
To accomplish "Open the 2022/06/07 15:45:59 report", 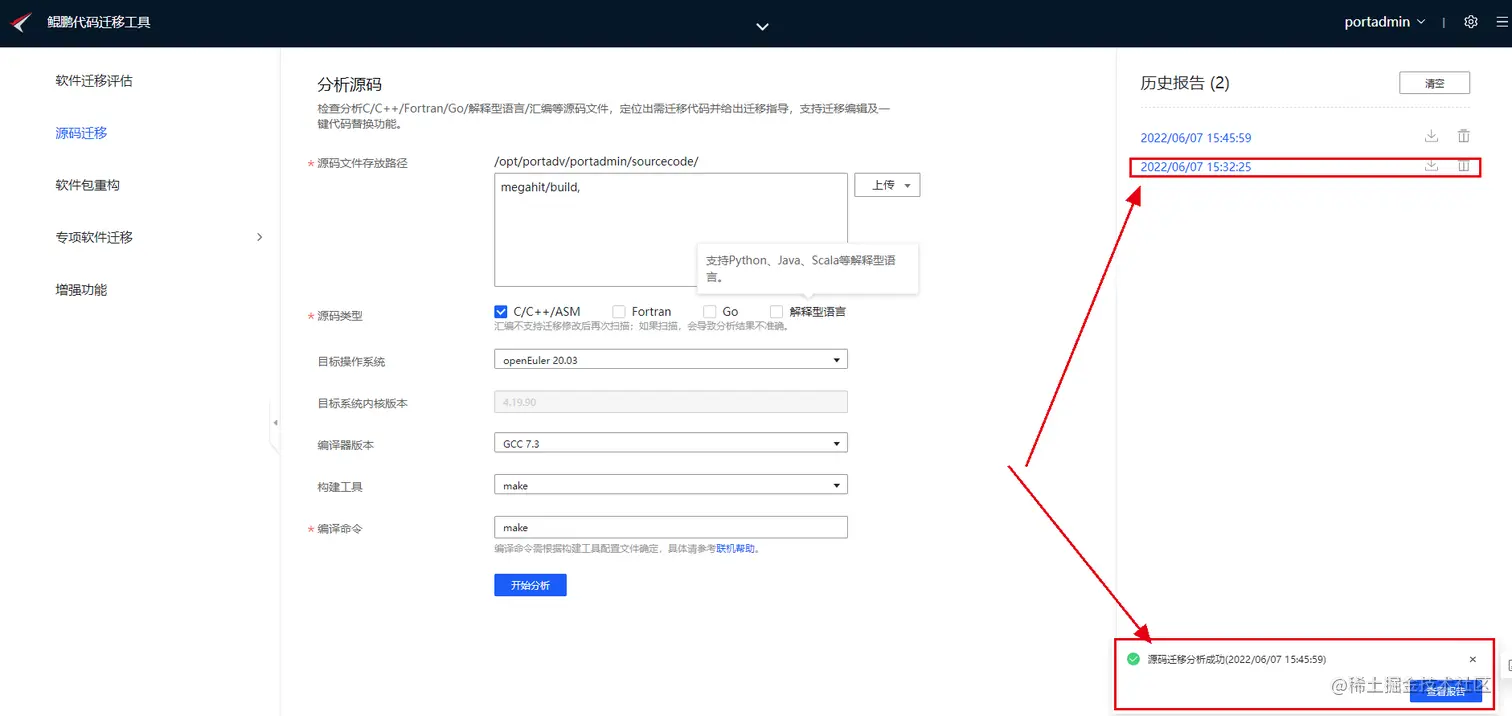I will (1196, 138).
